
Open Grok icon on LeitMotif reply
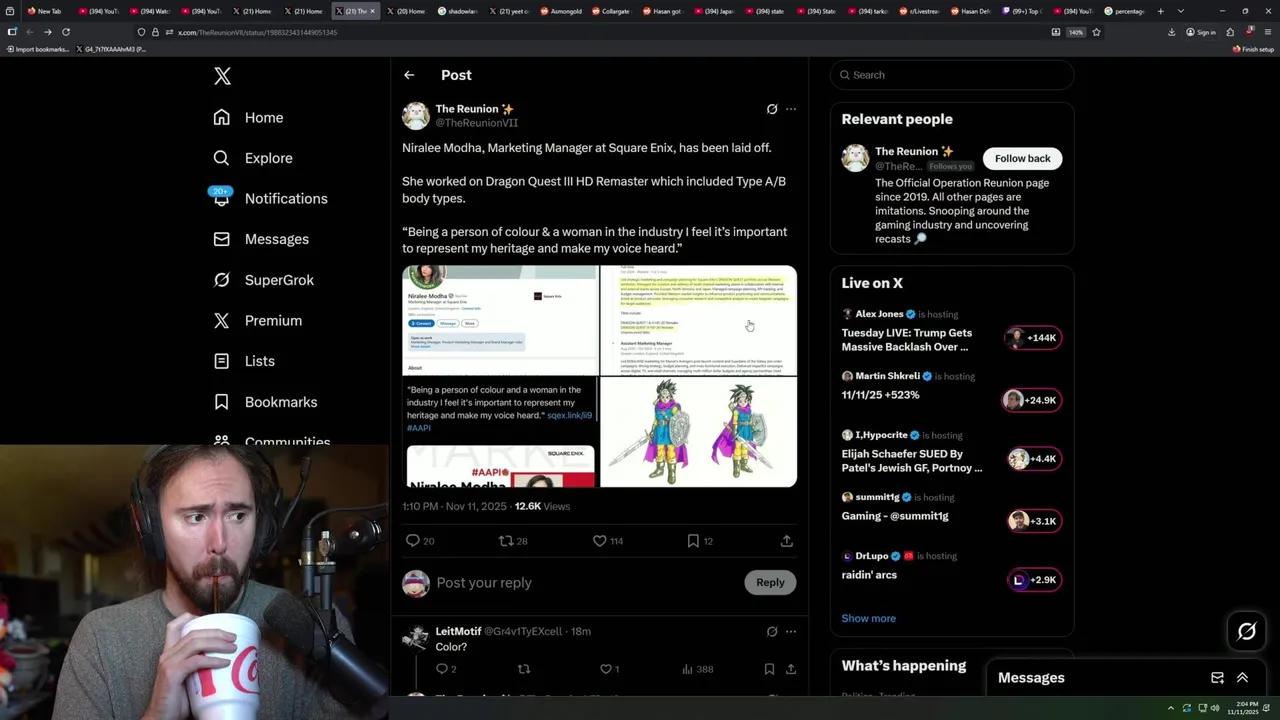tap(772, 632)
